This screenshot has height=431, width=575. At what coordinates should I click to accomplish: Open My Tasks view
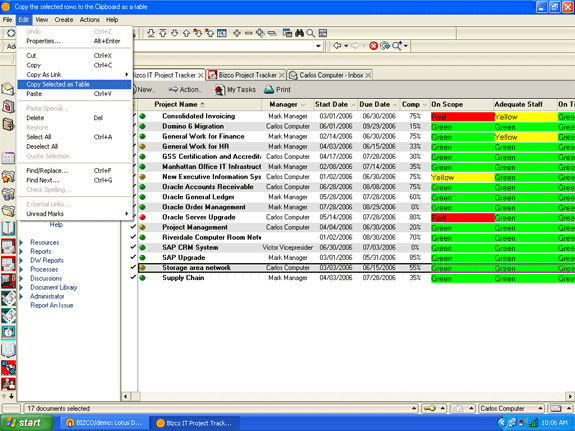235,90
